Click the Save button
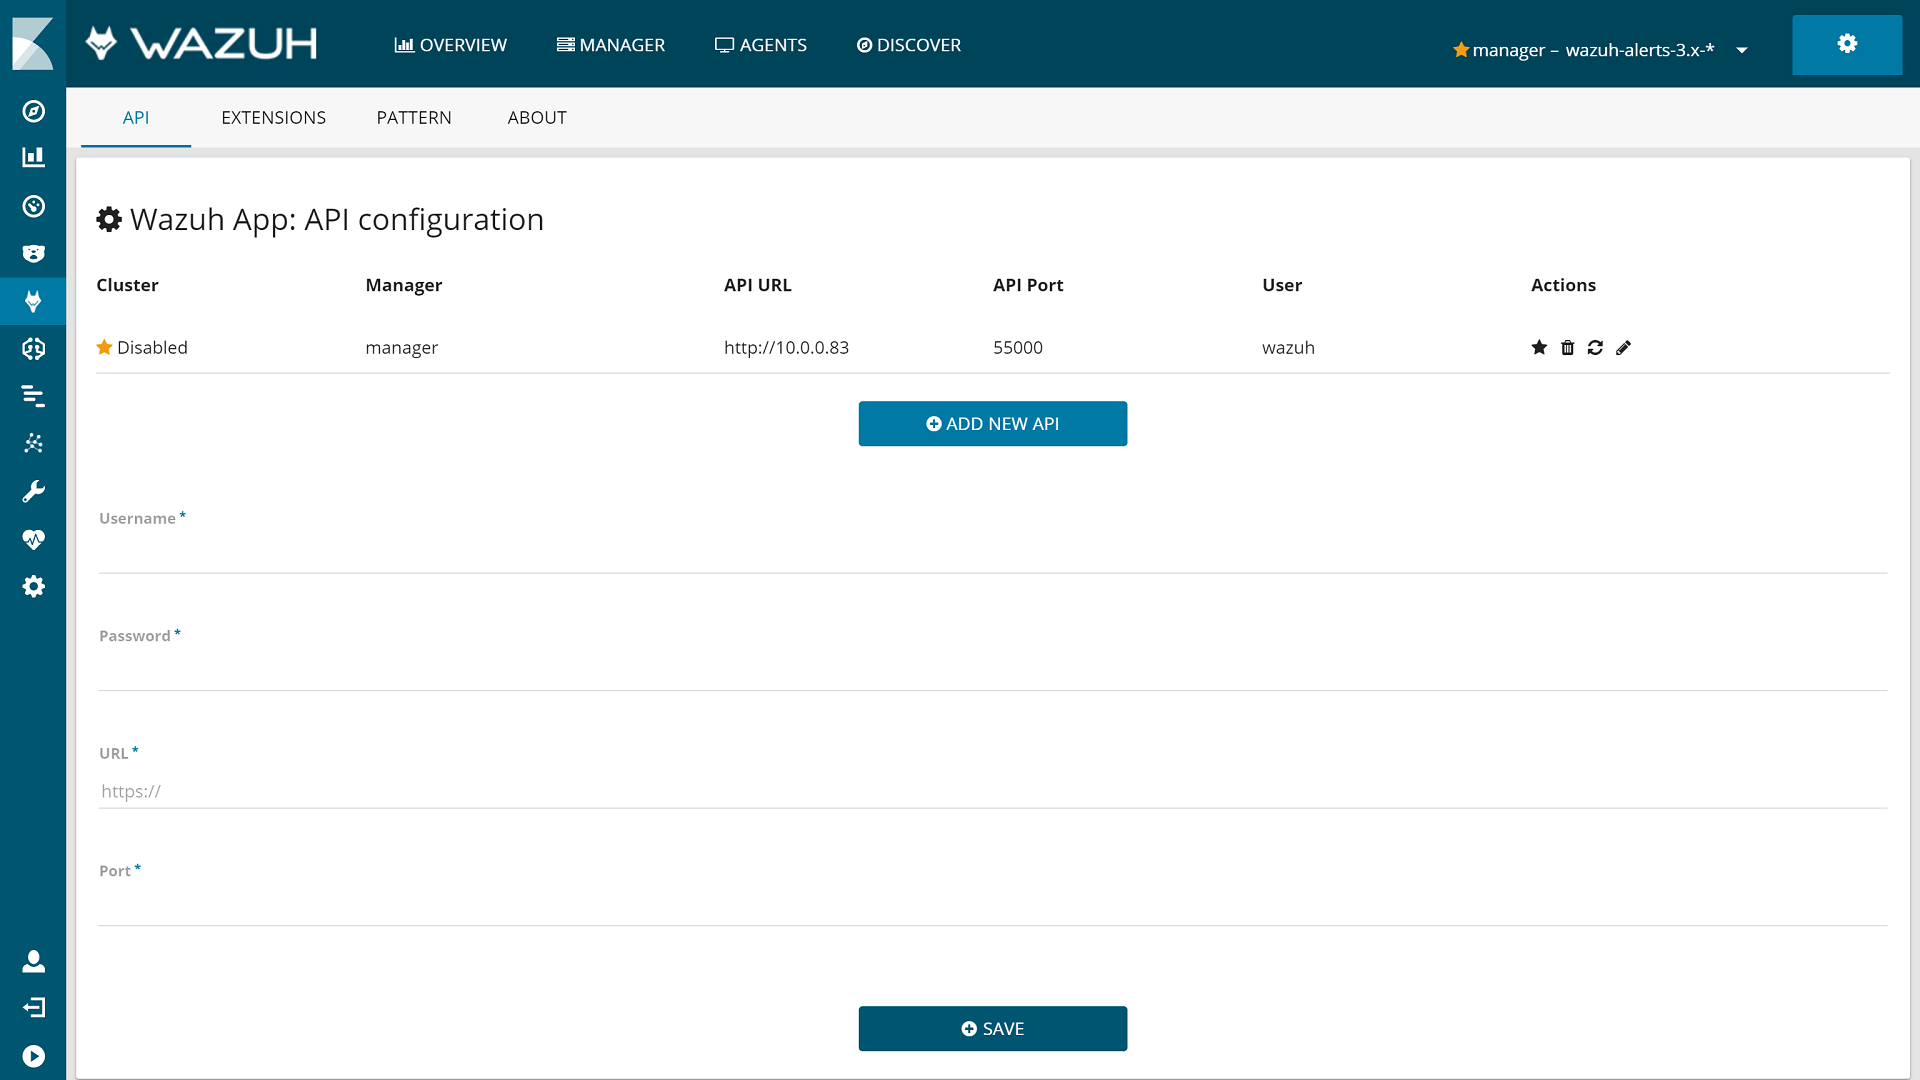Viewport: 1920px width, 1080px height. (992, 1029)
